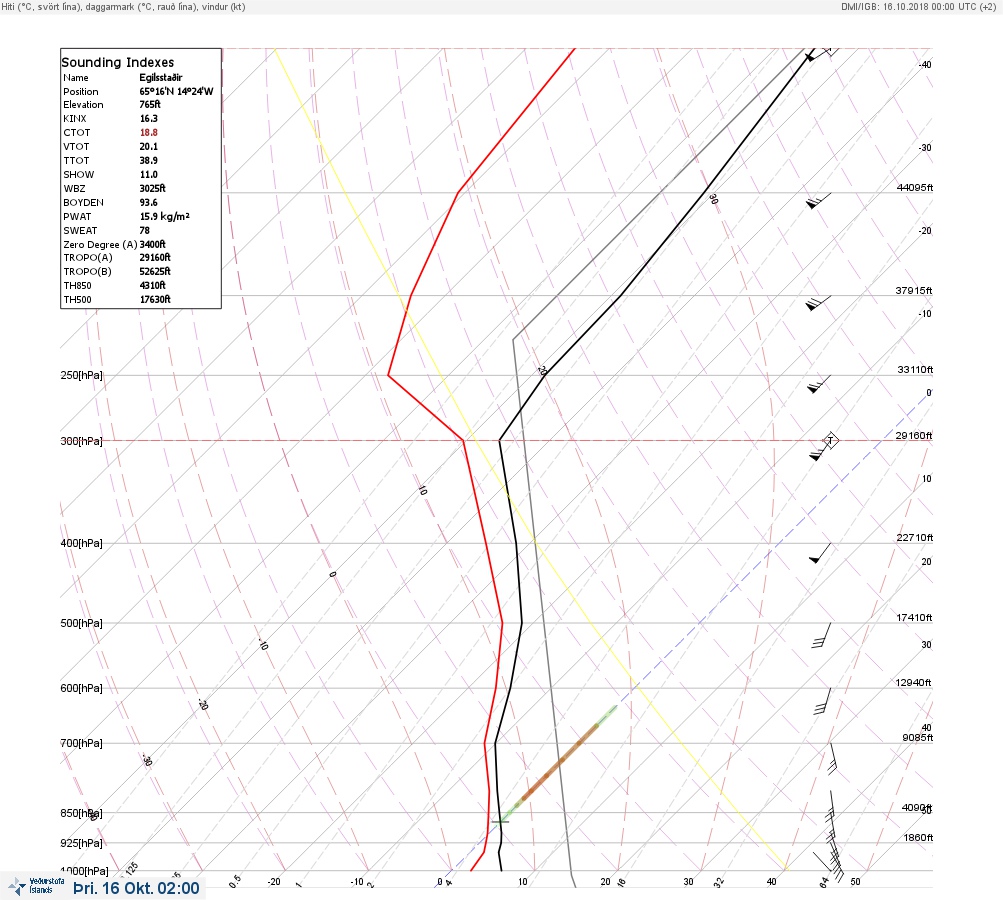Image resolution: width=1003 pixels, height=900 pixels.
Task: Click the VTOT value 20.1
Action: [148, 146]
